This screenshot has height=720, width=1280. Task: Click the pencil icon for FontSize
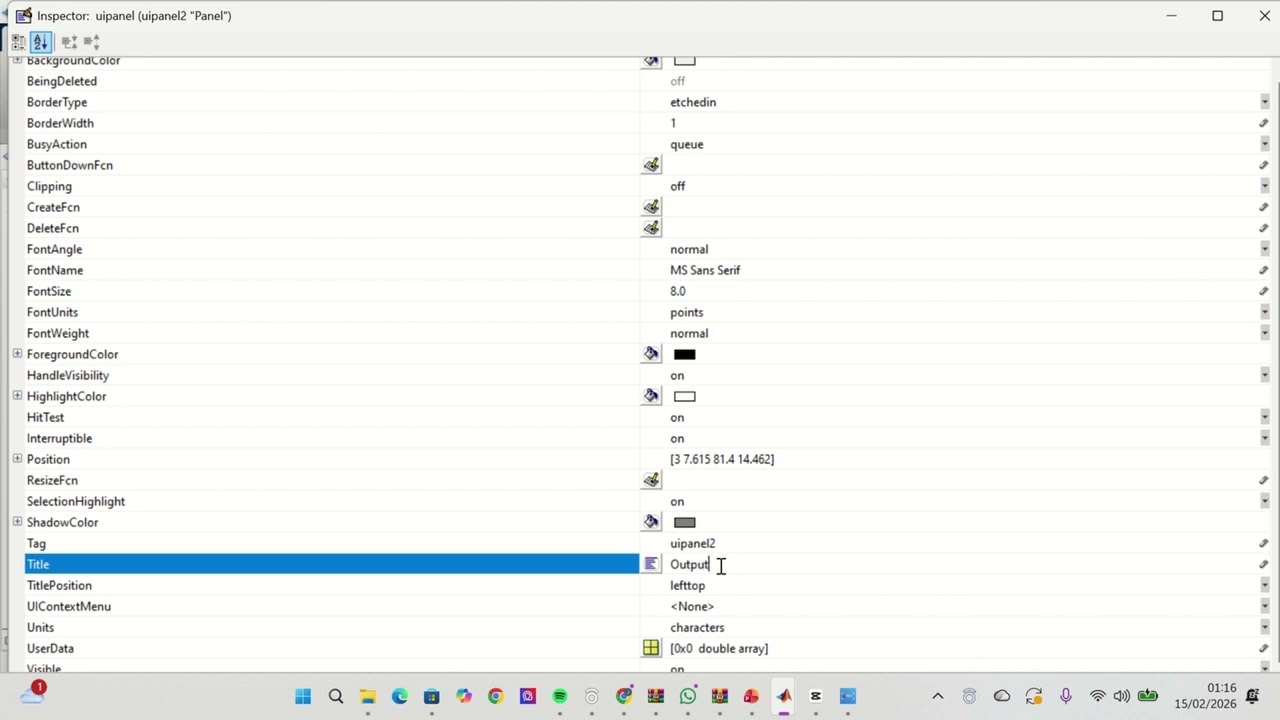point(1264,291)
